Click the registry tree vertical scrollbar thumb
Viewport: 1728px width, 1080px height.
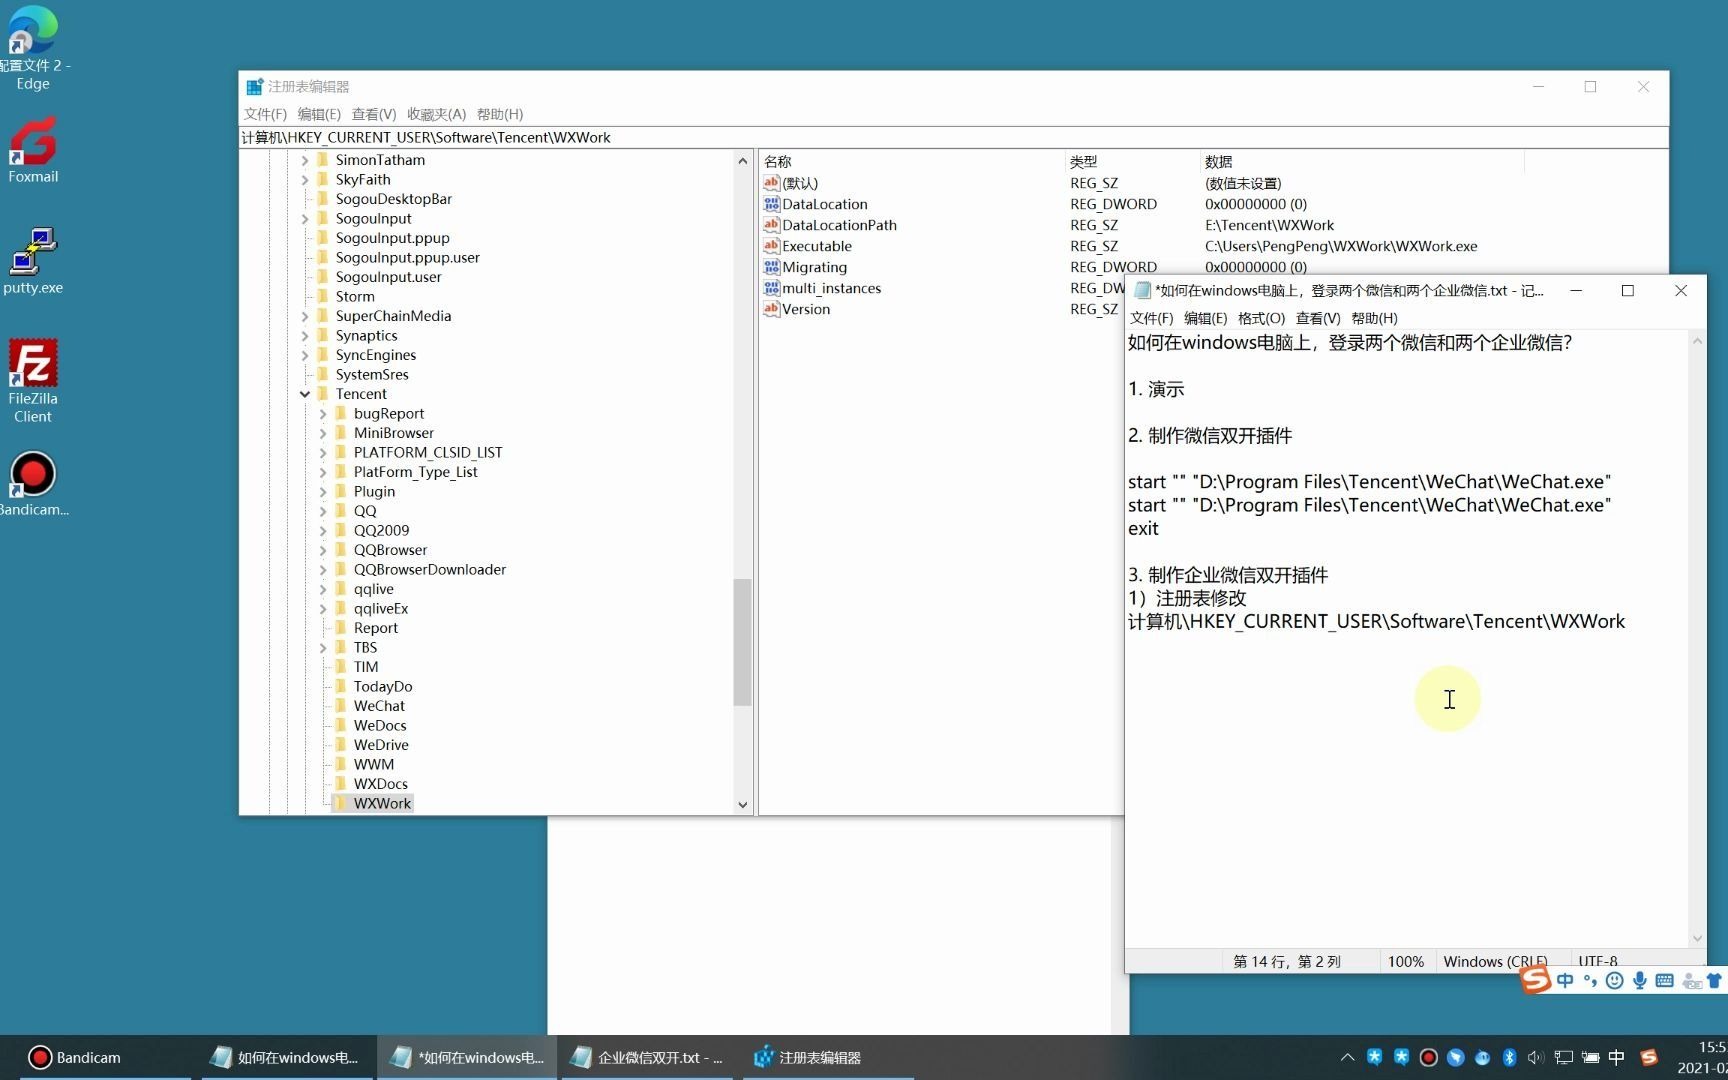pos(742,642)
